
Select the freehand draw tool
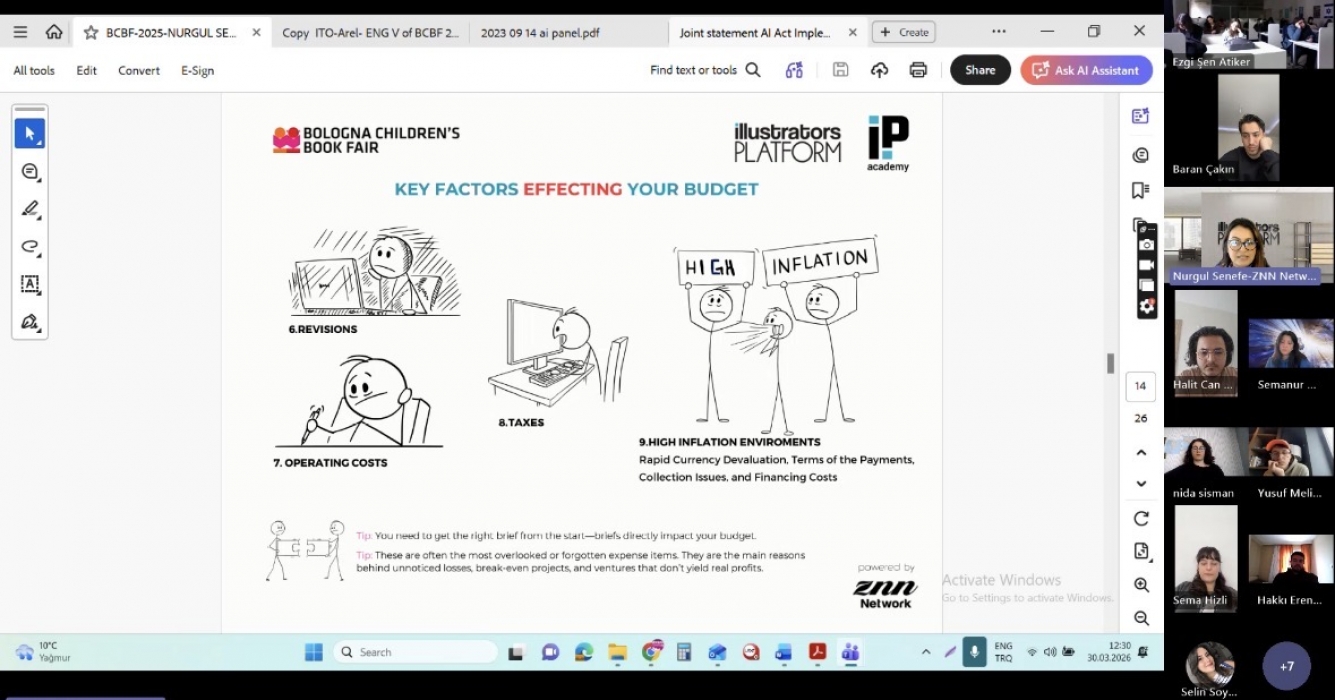click(x=29, y=246)
